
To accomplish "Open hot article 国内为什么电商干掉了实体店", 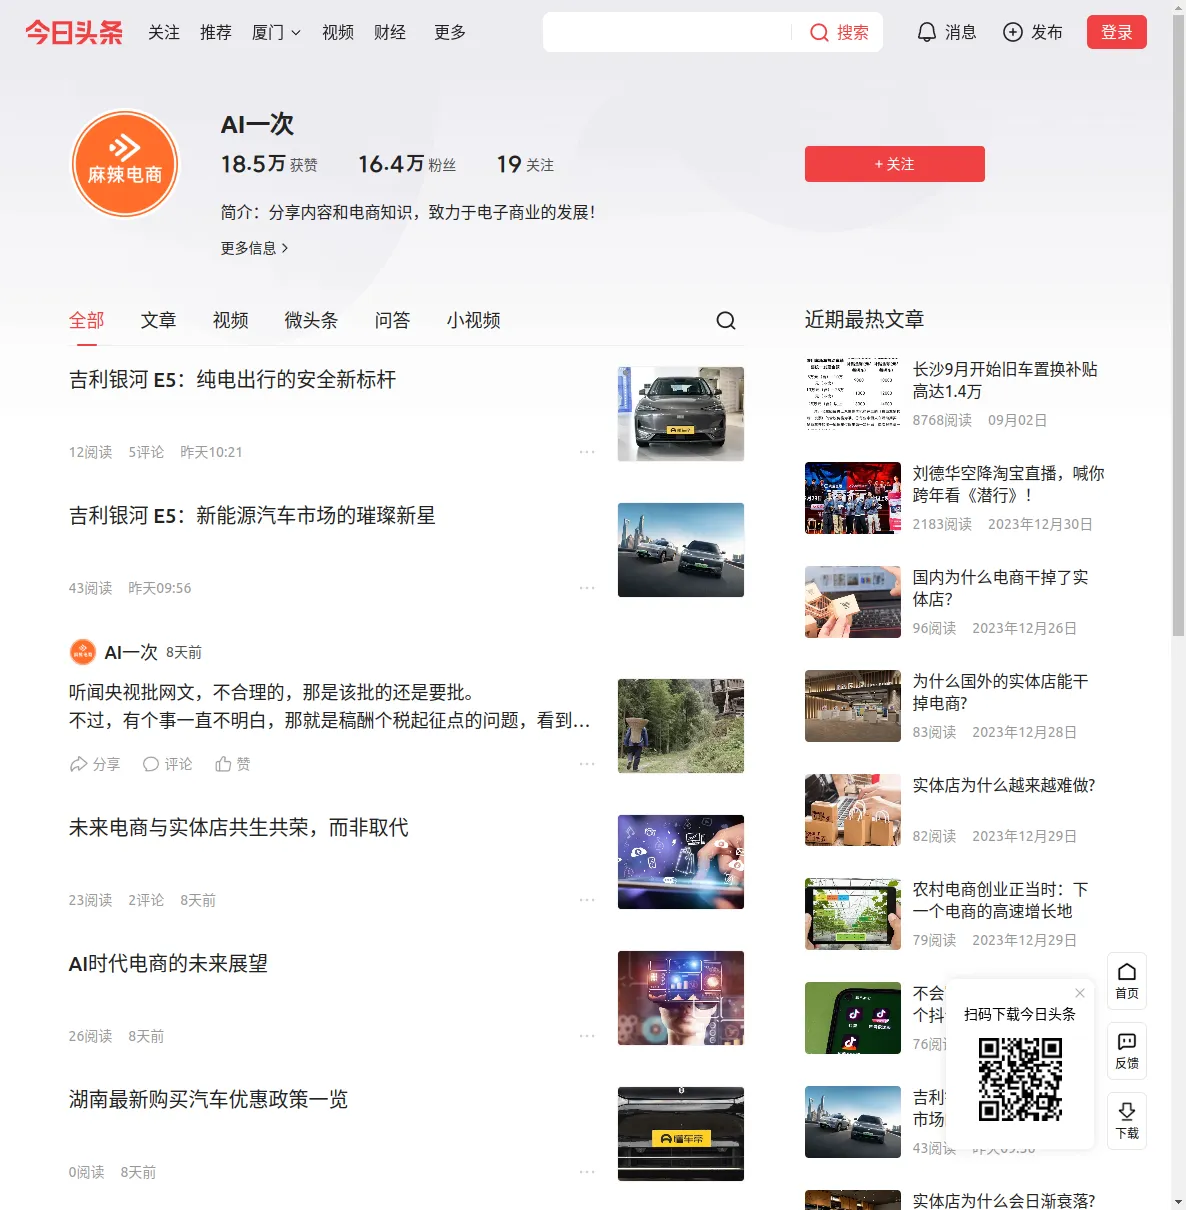I will (x=1000, y=588).
